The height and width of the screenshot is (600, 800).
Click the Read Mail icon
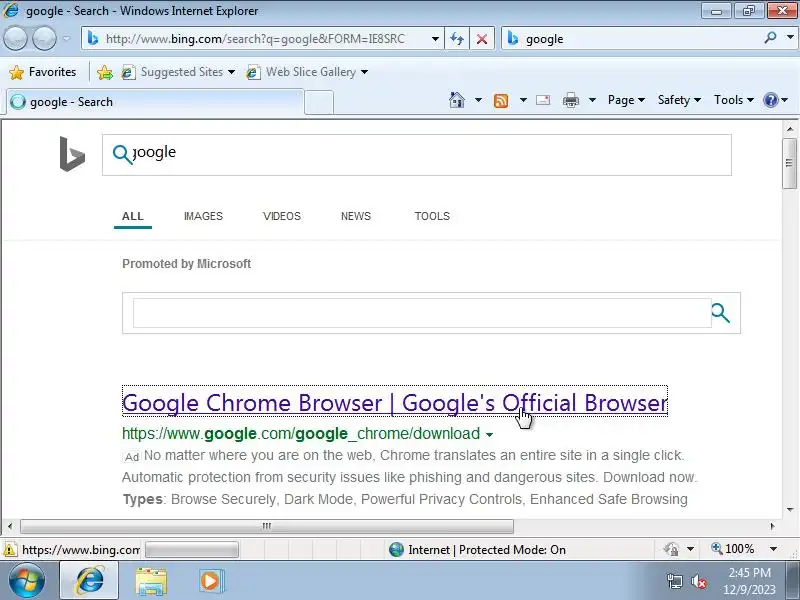pyautogui.click(x=543, y=100)
